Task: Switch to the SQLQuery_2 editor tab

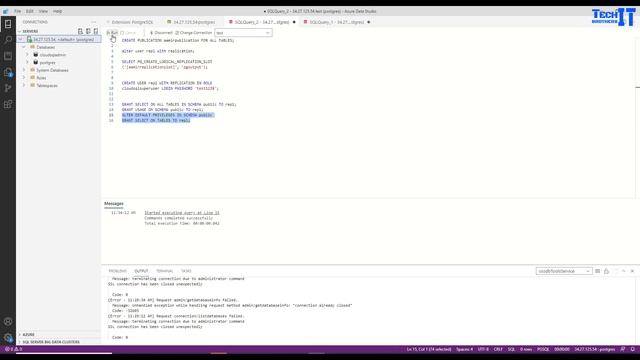Action: tap(261, 22)
